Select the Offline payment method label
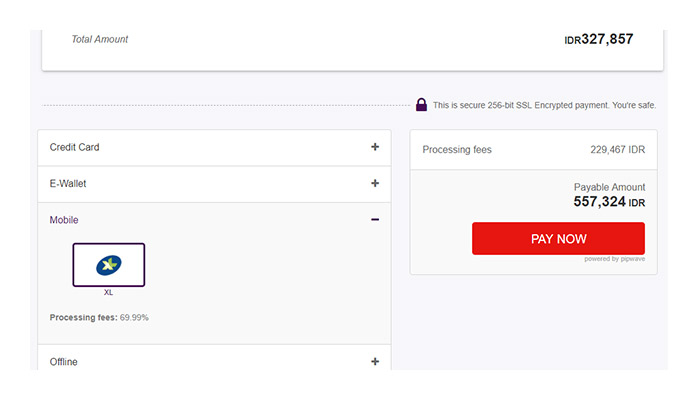700x400 pixels. 63,362
